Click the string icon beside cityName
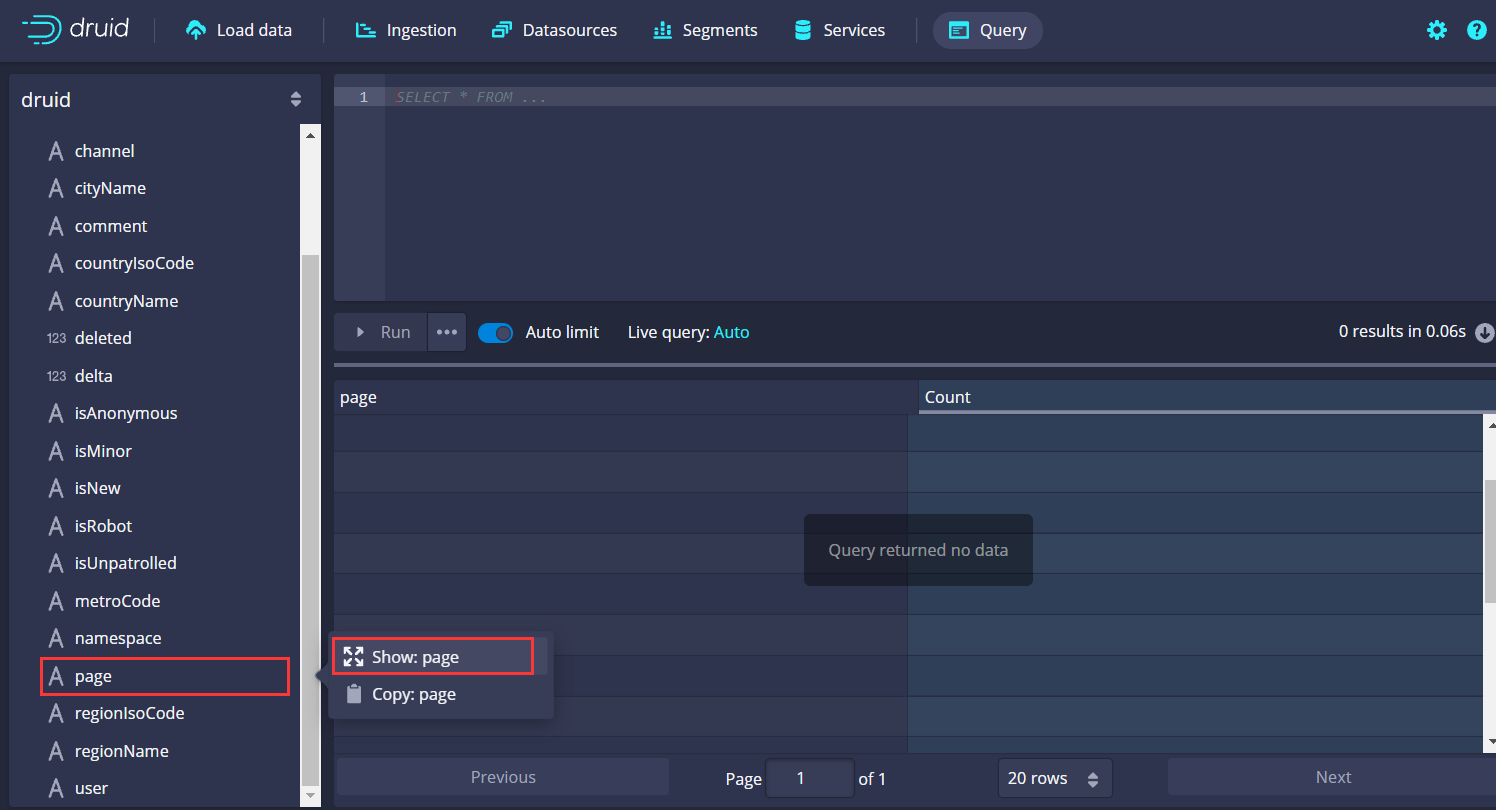The height and width of the screenshot is (810, 1496). [56, 188]
